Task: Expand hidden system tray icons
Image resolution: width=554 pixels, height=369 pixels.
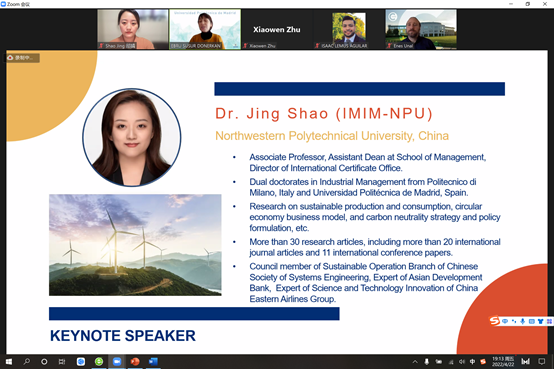Action: coord(415,362)
